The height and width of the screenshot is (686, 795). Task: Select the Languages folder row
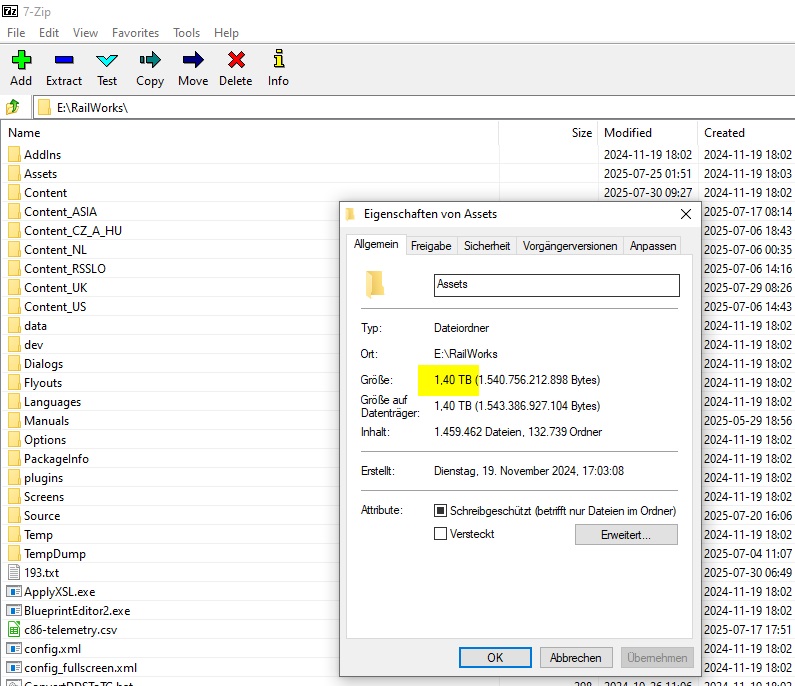click(172, 402)
